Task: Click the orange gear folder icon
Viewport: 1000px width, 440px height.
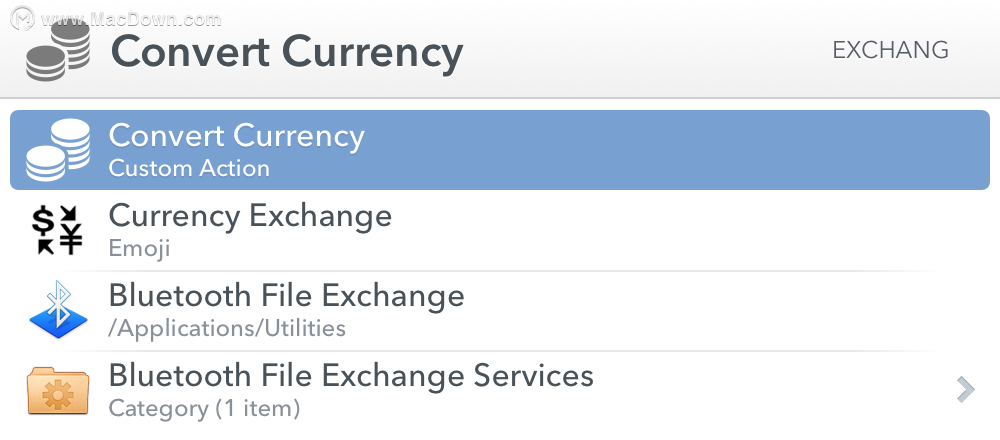Action: tap(57, 390)
